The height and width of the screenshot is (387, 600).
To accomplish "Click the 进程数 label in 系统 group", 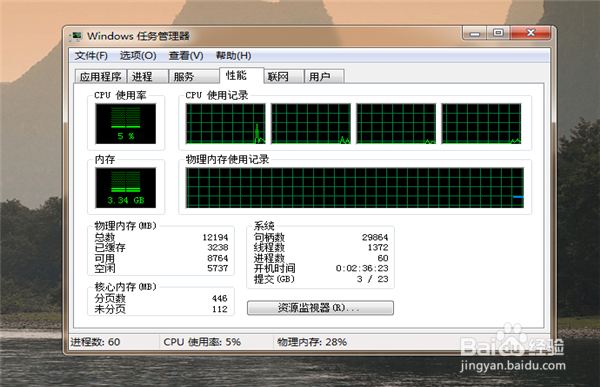I will point(269,258).
